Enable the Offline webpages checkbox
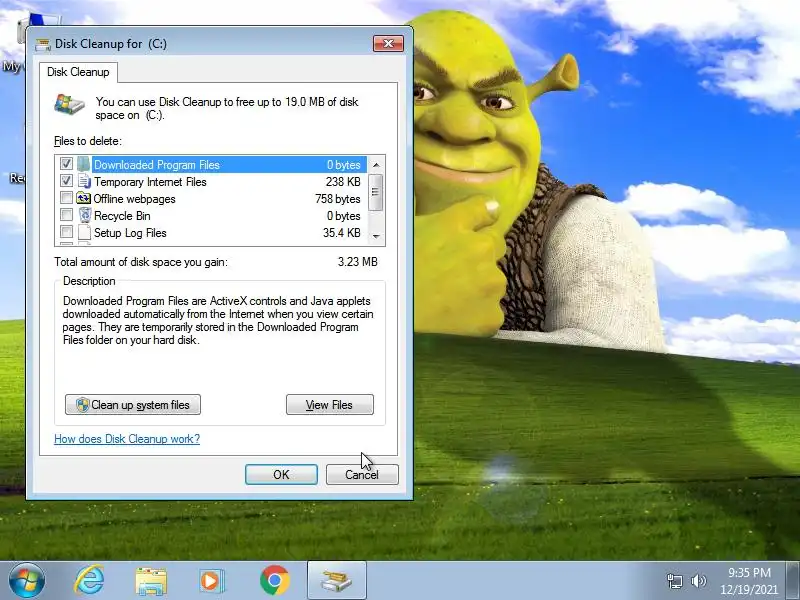The width and height of the screenshot is (800, 600). point(66,198)
